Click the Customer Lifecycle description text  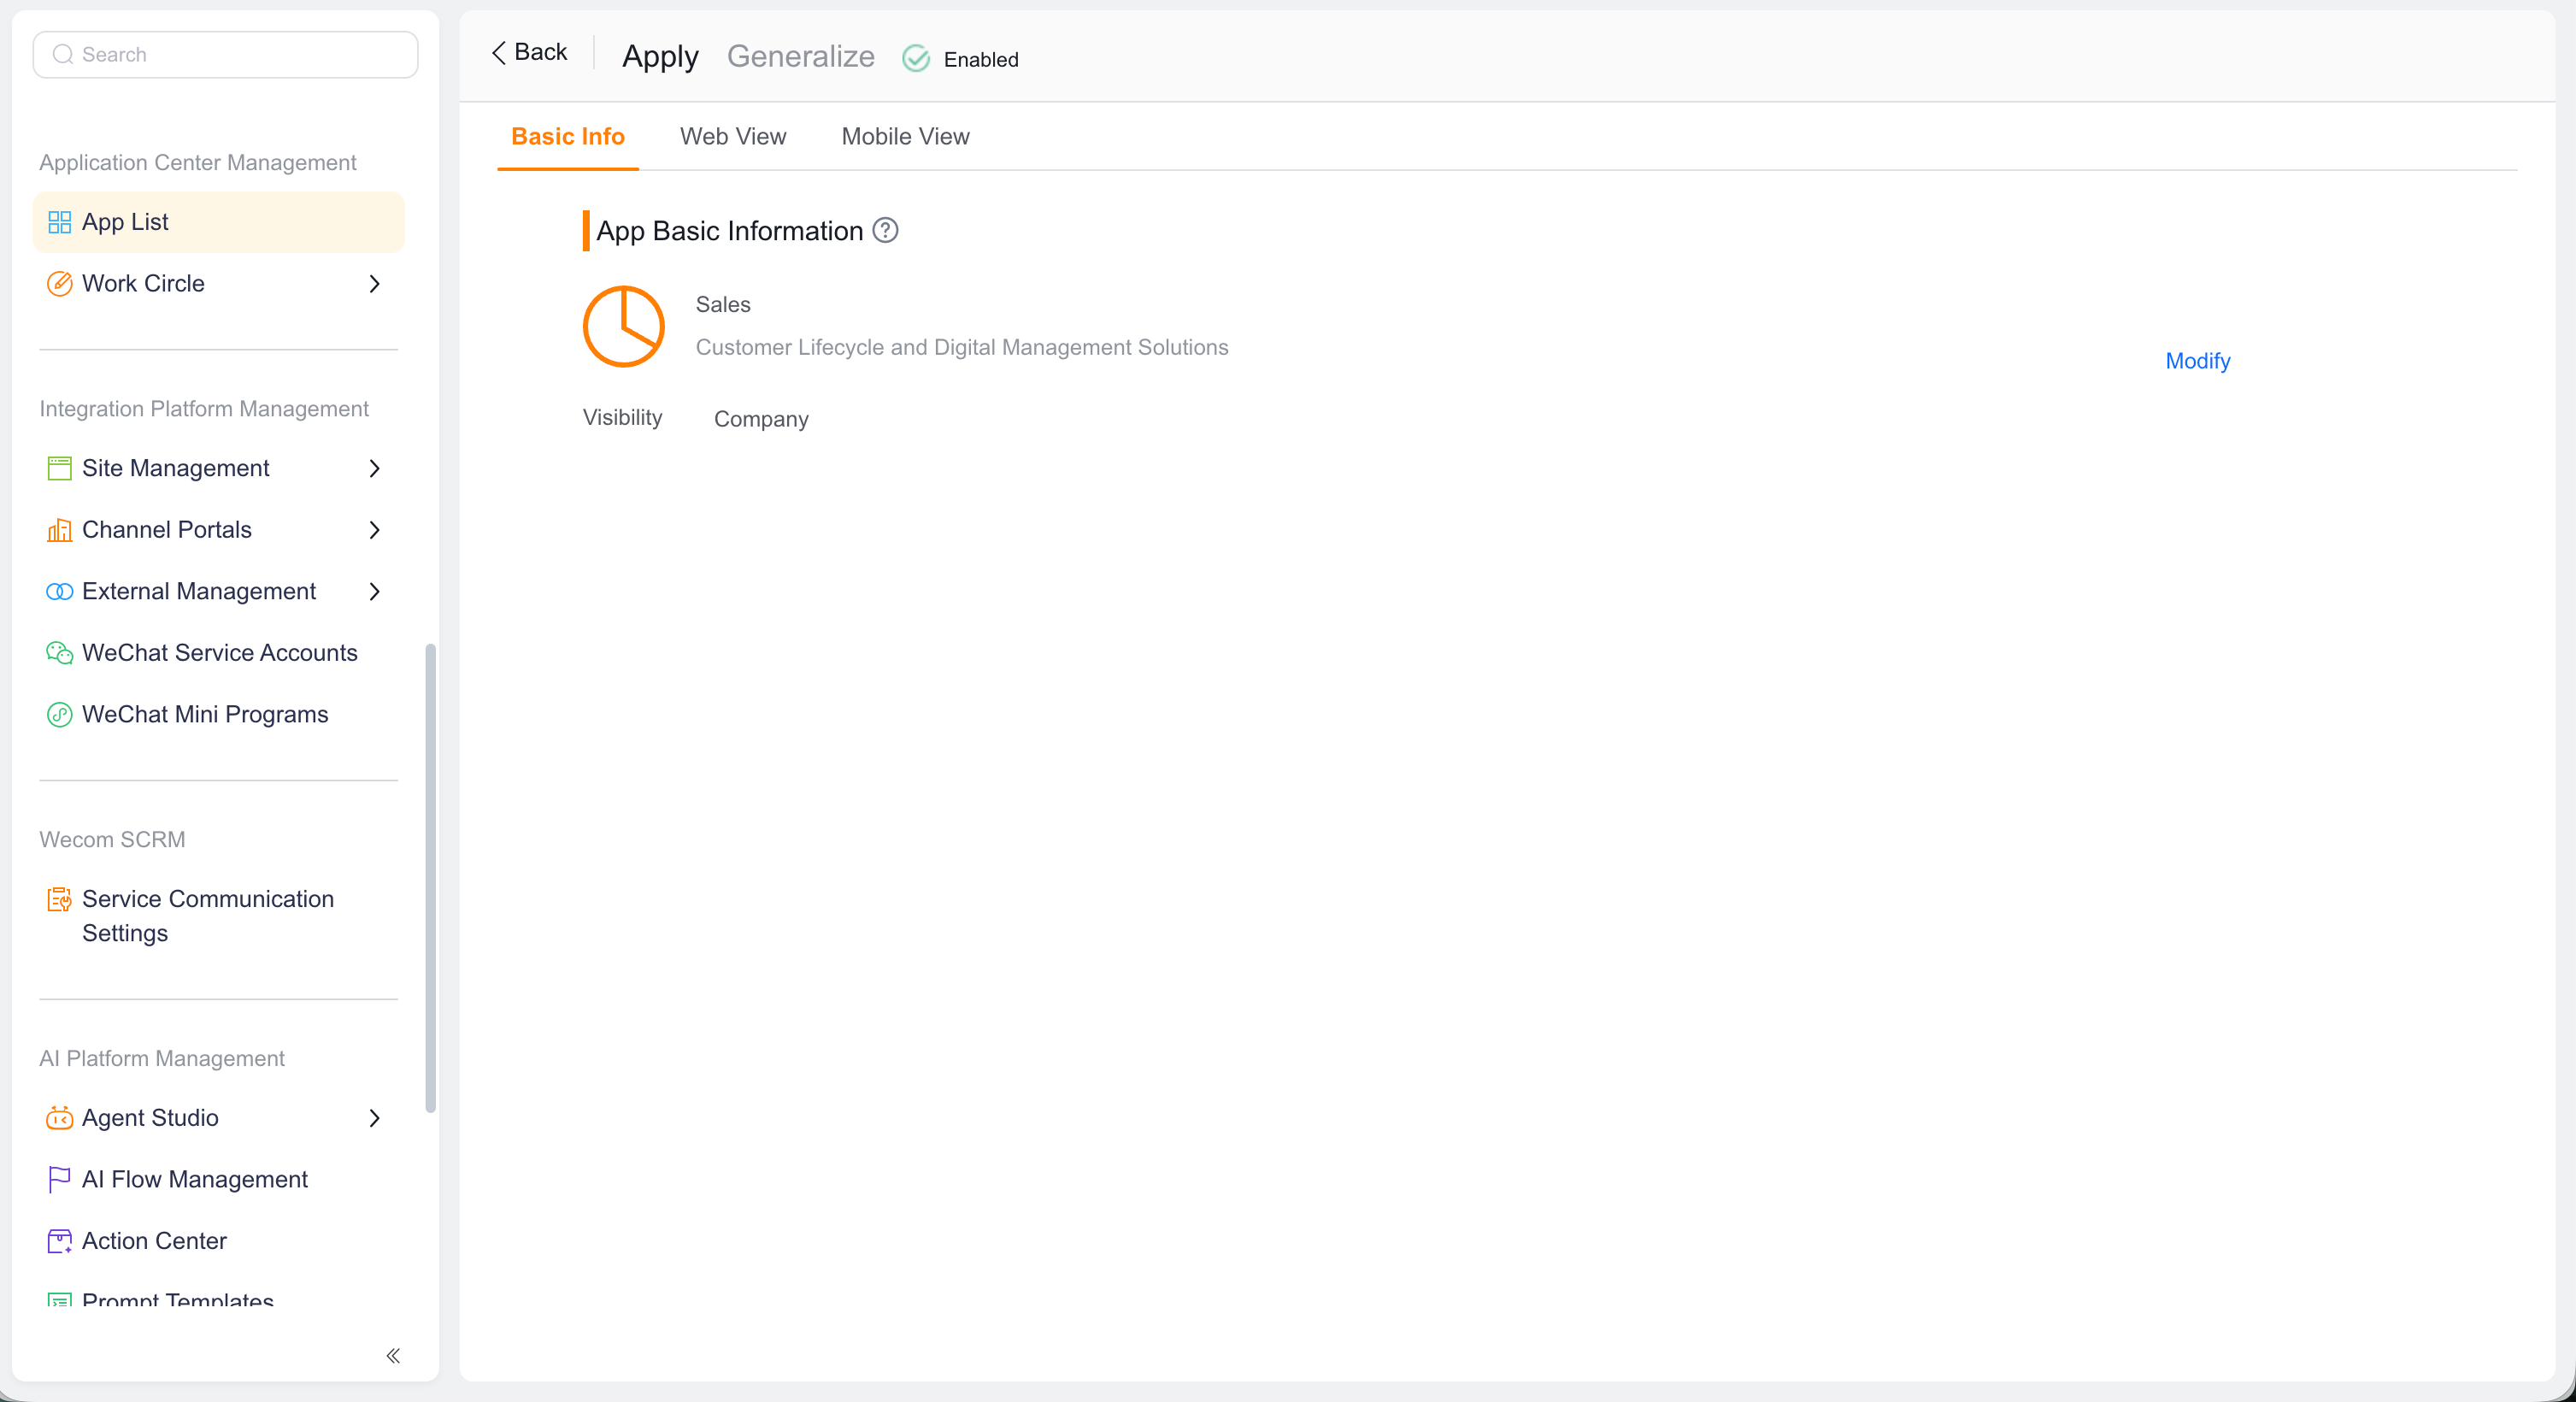(962, 347)
